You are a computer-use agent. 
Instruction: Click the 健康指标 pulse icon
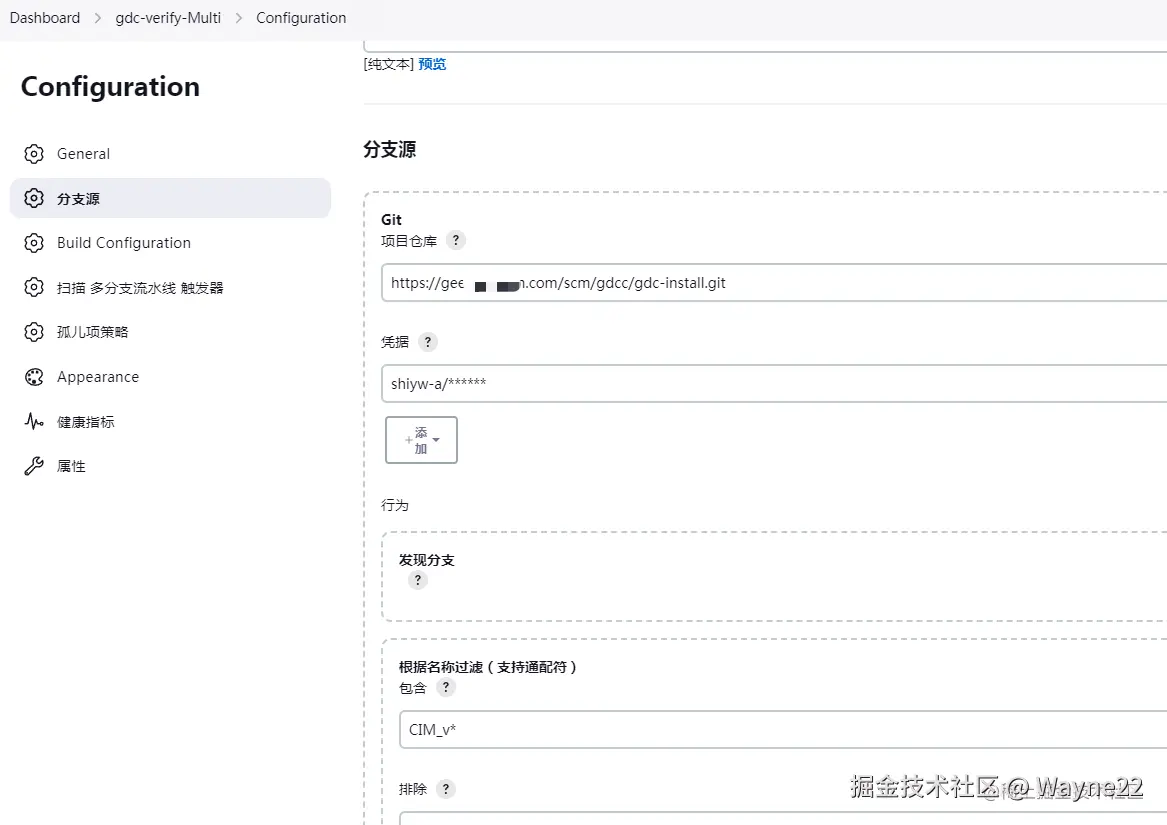34,422
